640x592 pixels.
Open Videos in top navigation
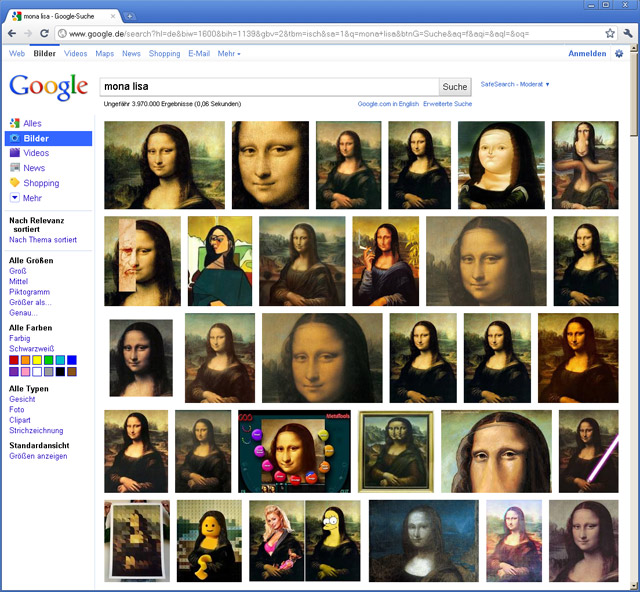click(x=76, y=53)
